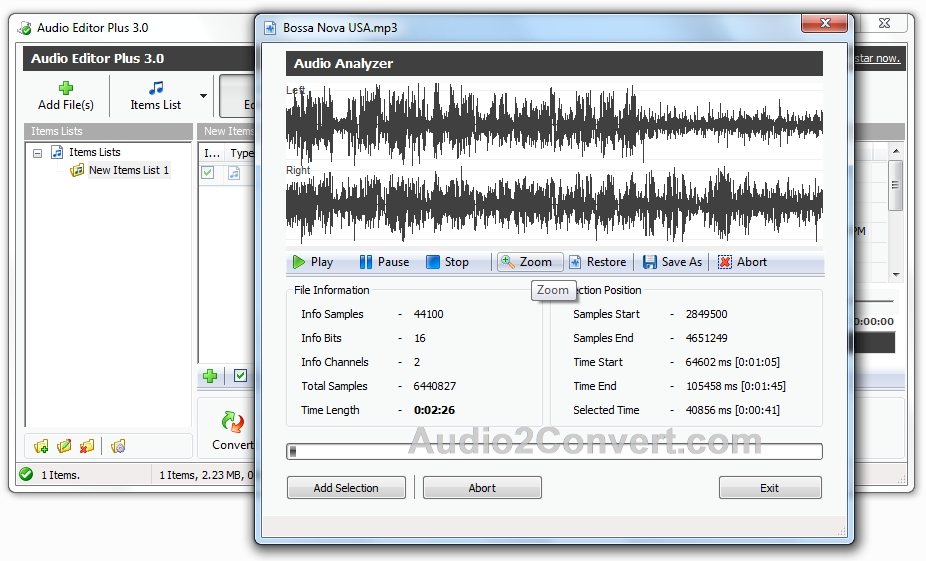Click the red Abort toolbar icon
The width and height of the screenshot is (926, 561).
(x=725, y=262)
